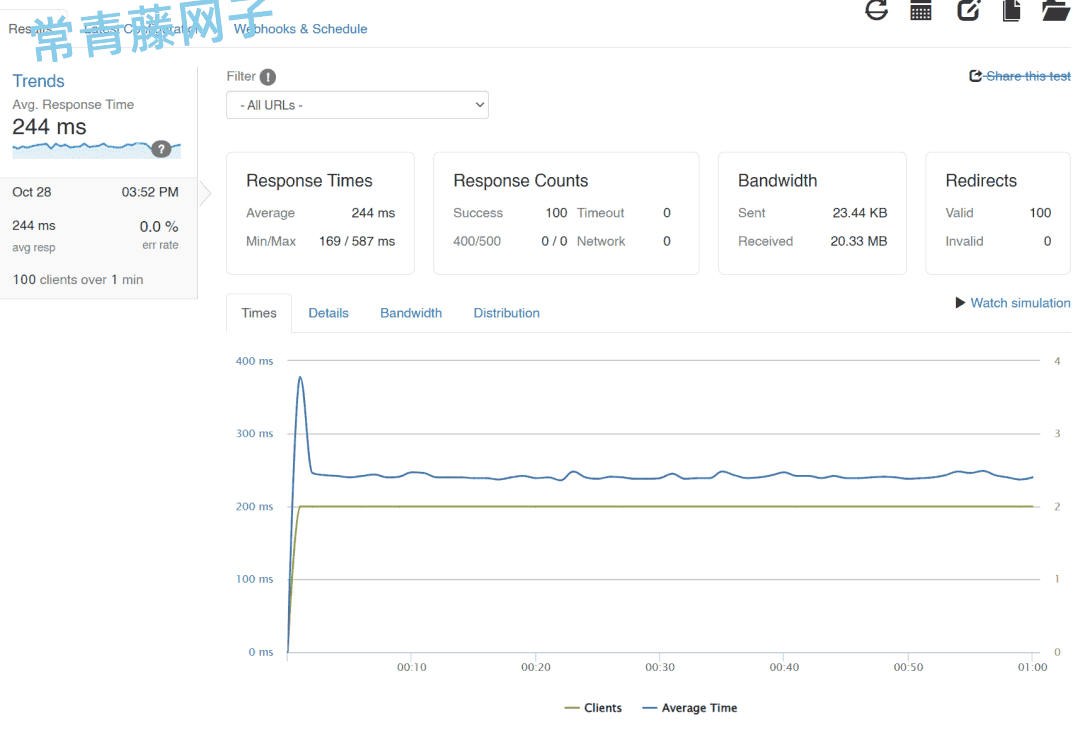This screenshot has width=1080, height=732.
Task: Open the Webhooks & Schedule tab
Action: click(x=300, y=29)
